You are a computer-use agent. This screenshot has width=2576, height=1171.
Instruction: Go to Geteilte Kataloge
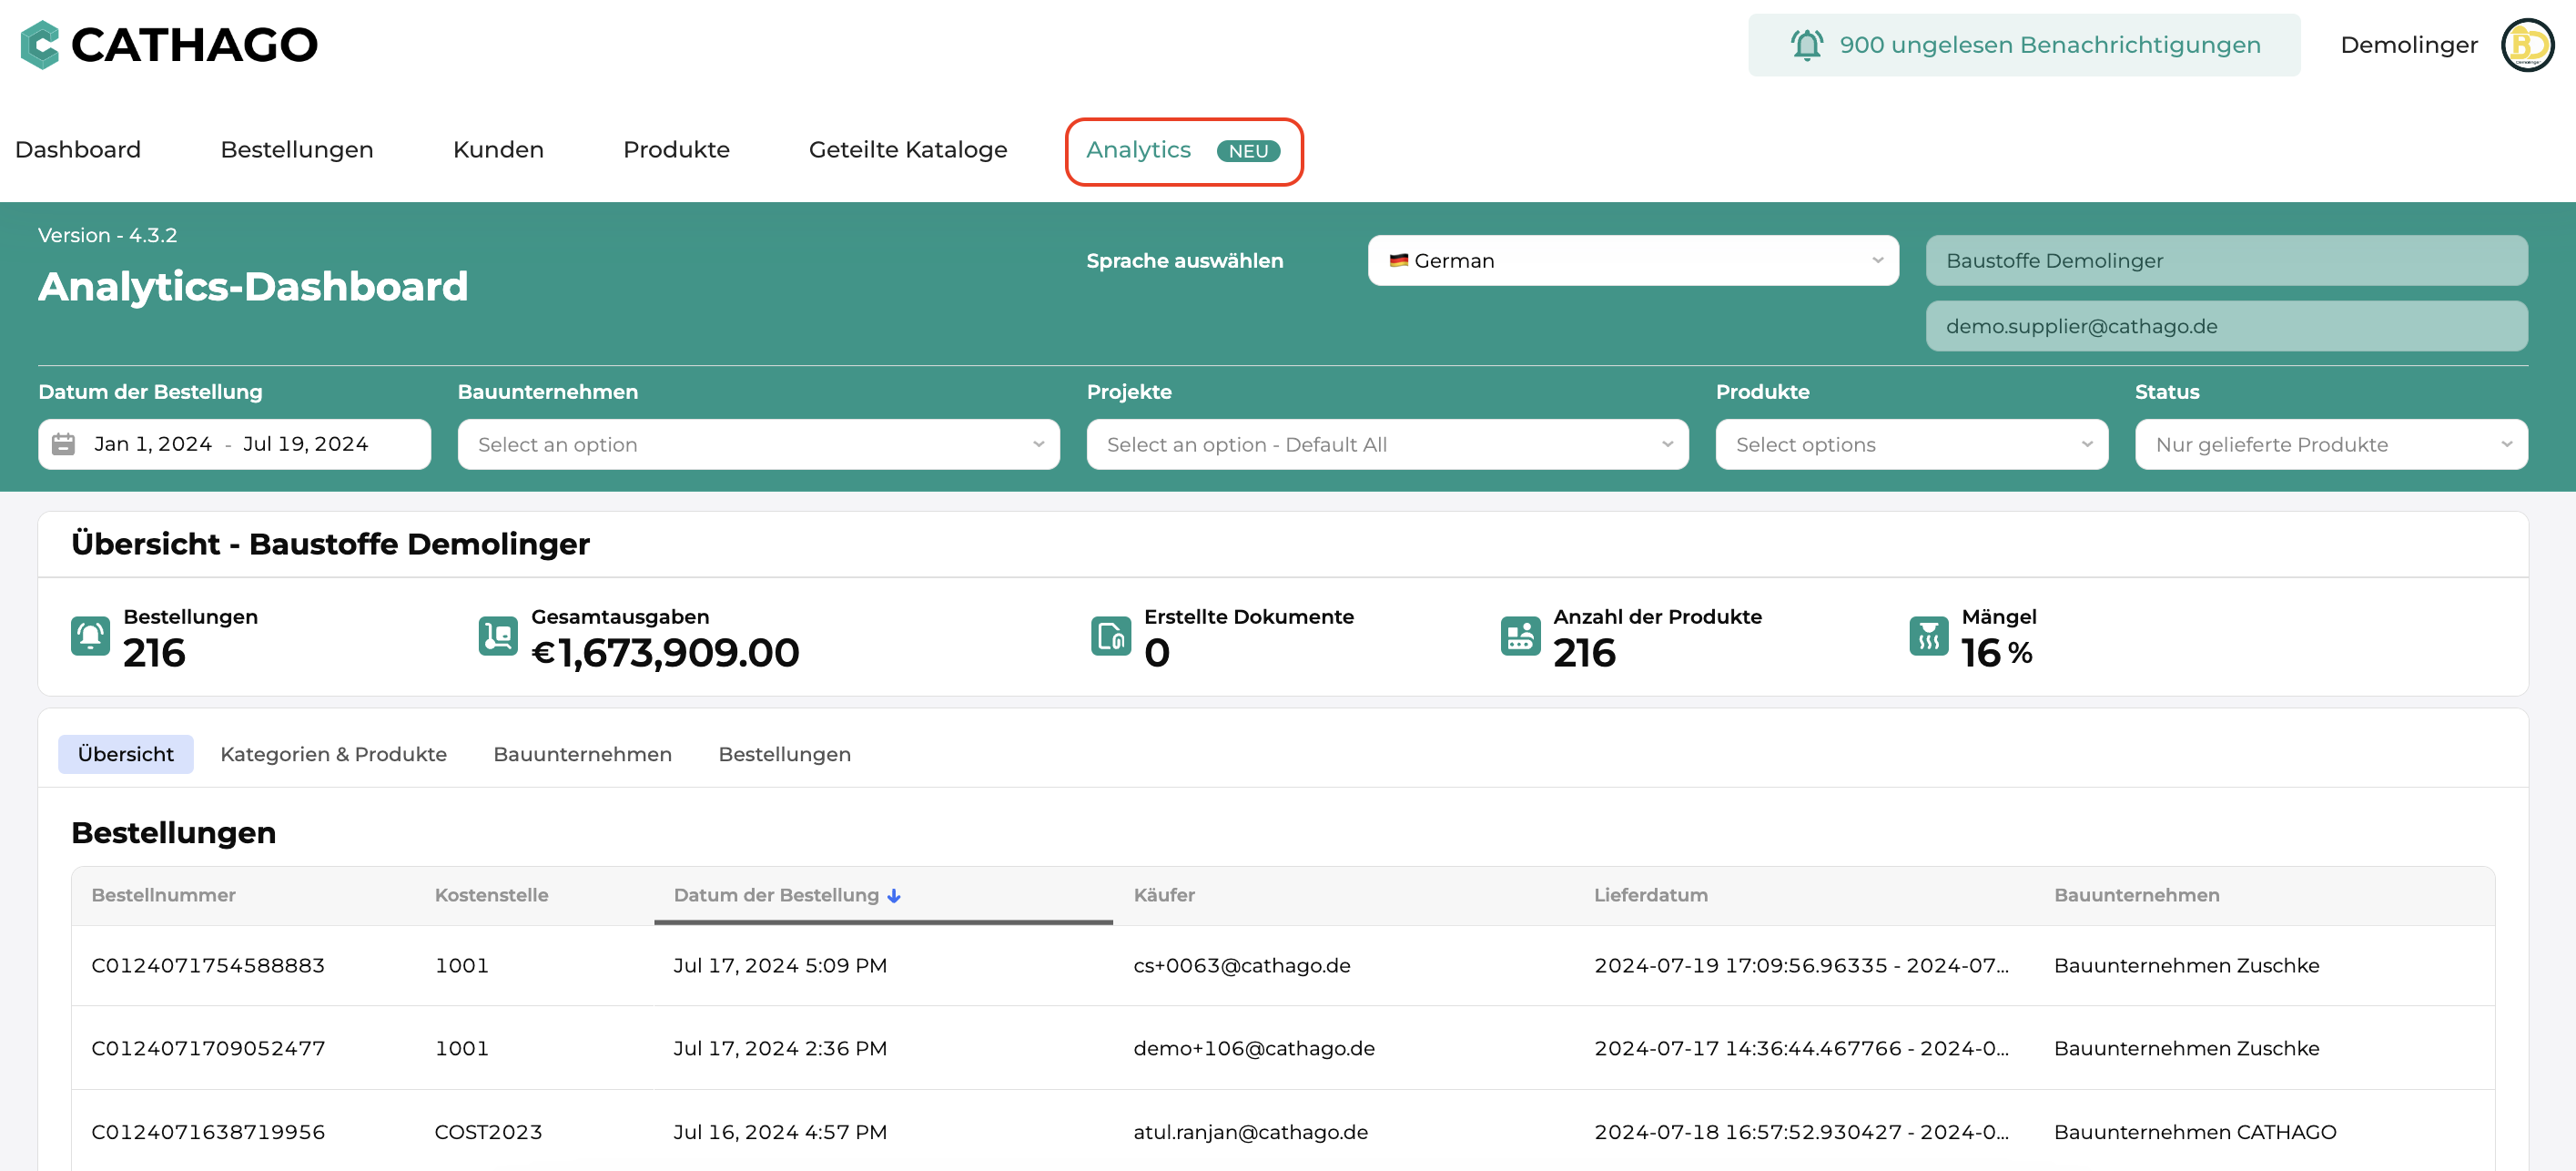click(x=908, y=150)
